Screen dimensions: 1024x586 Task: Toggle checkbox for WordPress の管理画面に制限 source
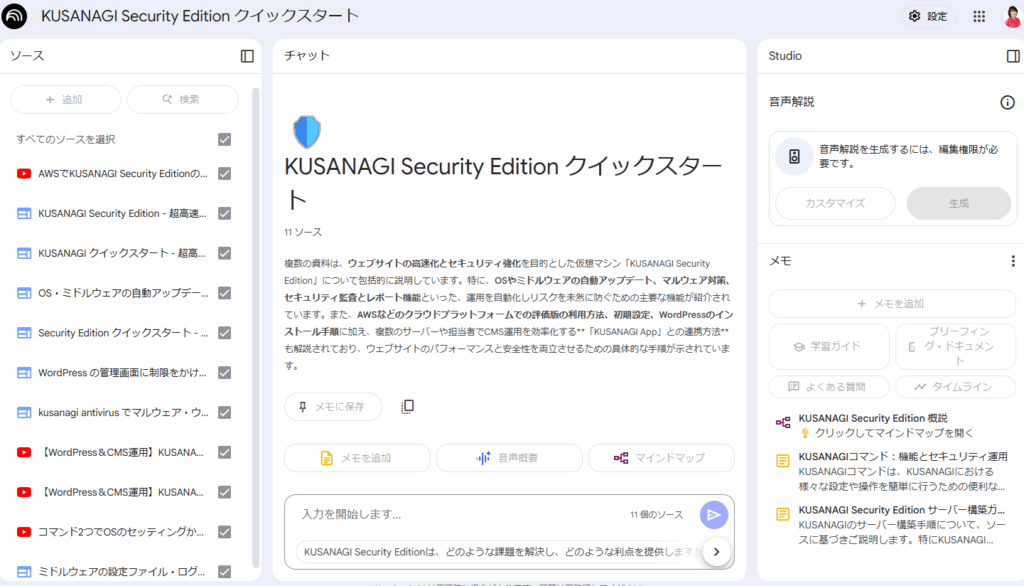coord(225,373)
